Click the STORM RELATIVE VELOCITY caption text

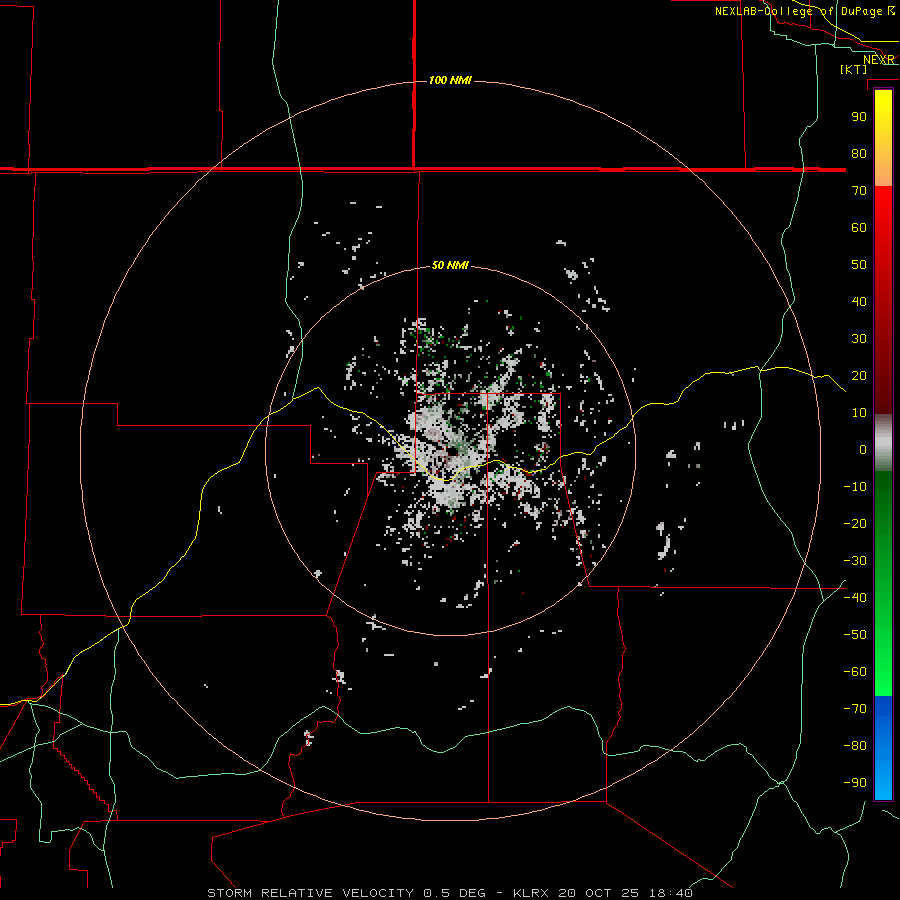(x=310, y=893)
